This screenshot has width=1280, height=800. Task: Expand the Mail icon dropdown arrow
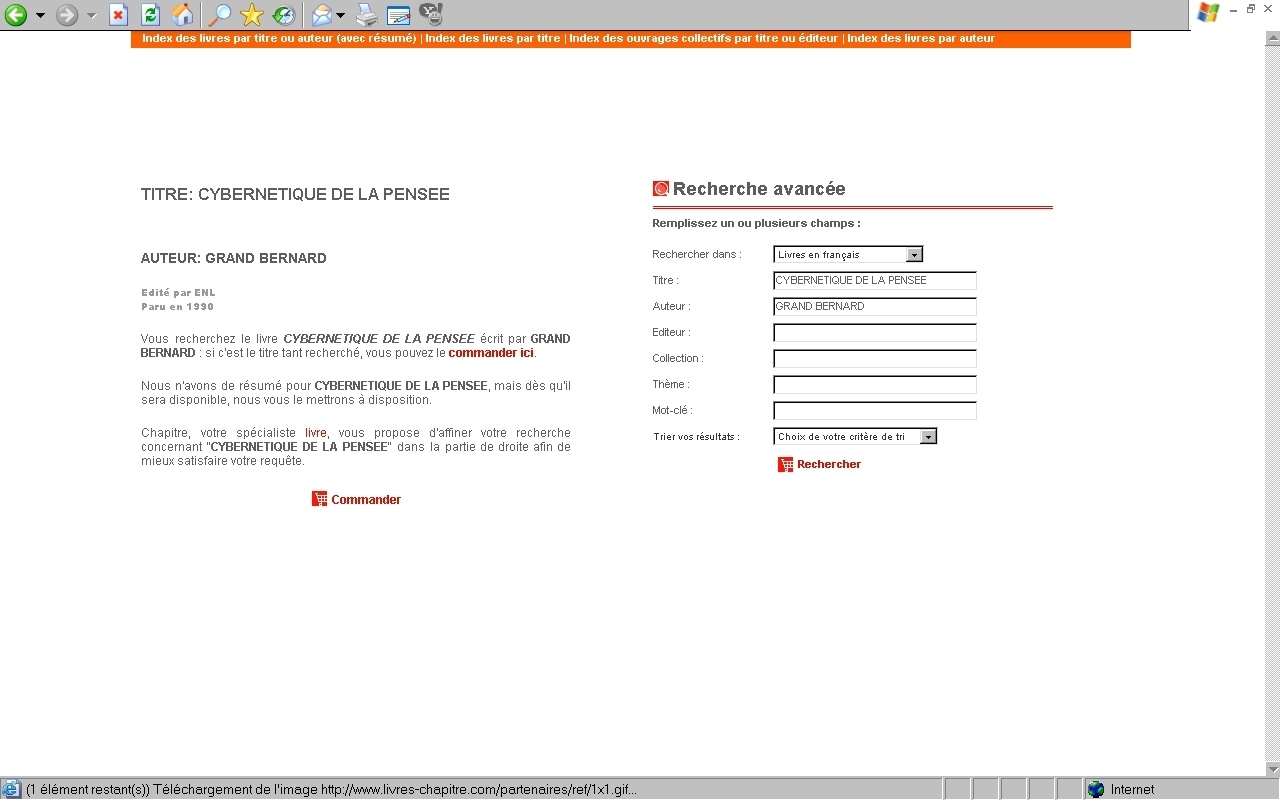coord(341,15)
